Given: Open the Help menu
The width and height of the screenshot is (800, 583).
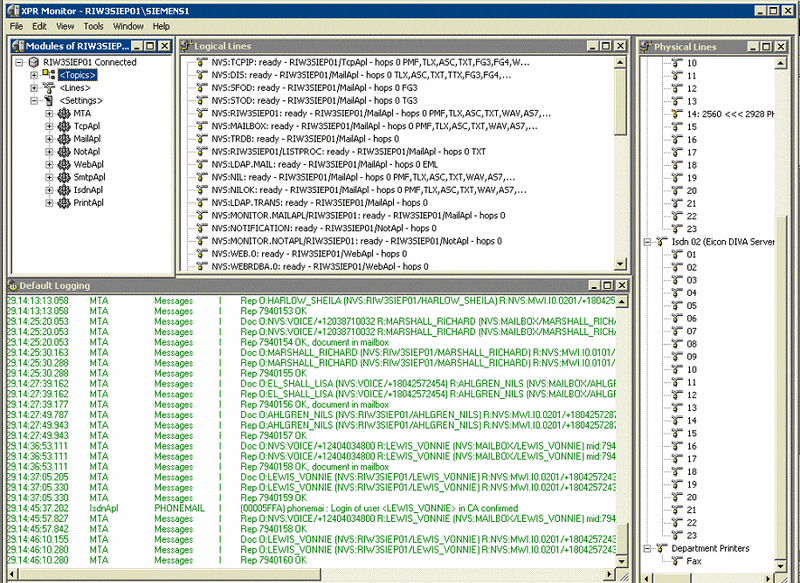Looking at the screenshot, I should pos(161,26).
